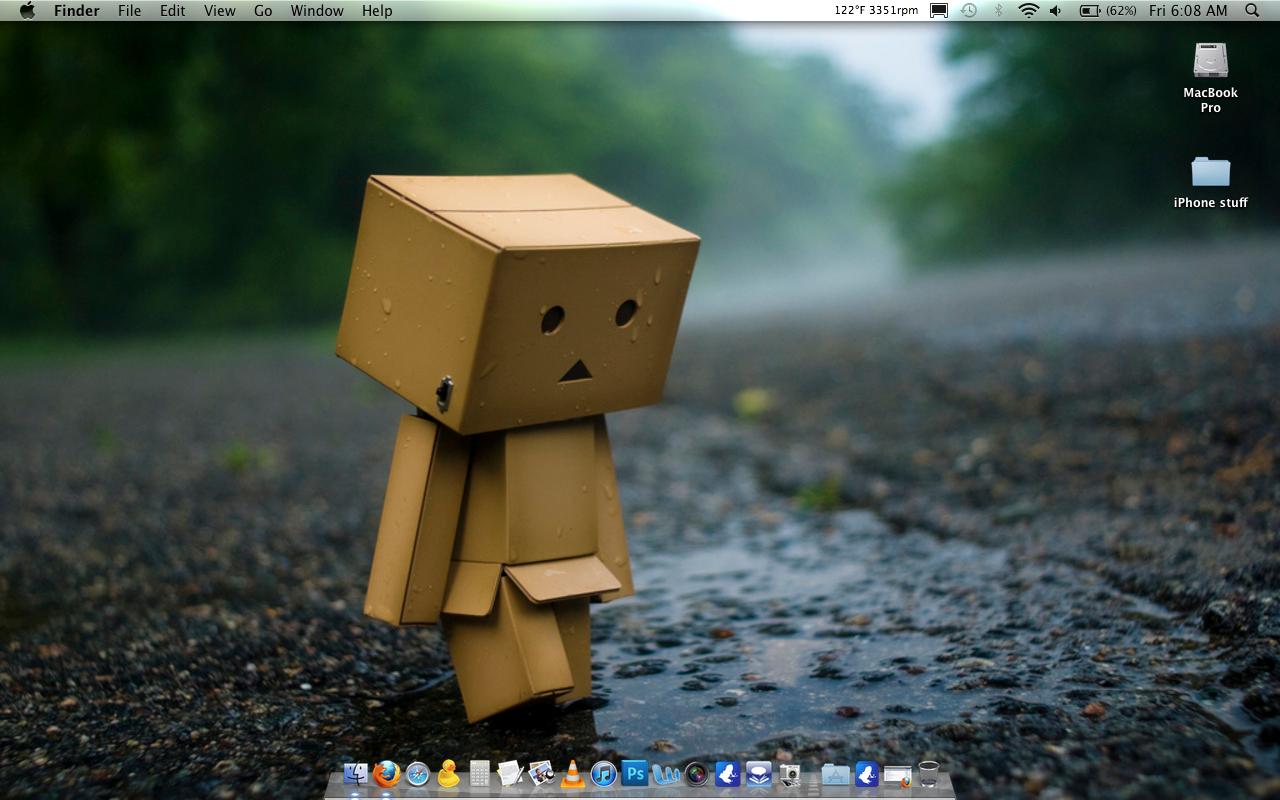Open Safari compass icon in dock
This screenshot has height=800, width=1280.
[417, 774]
